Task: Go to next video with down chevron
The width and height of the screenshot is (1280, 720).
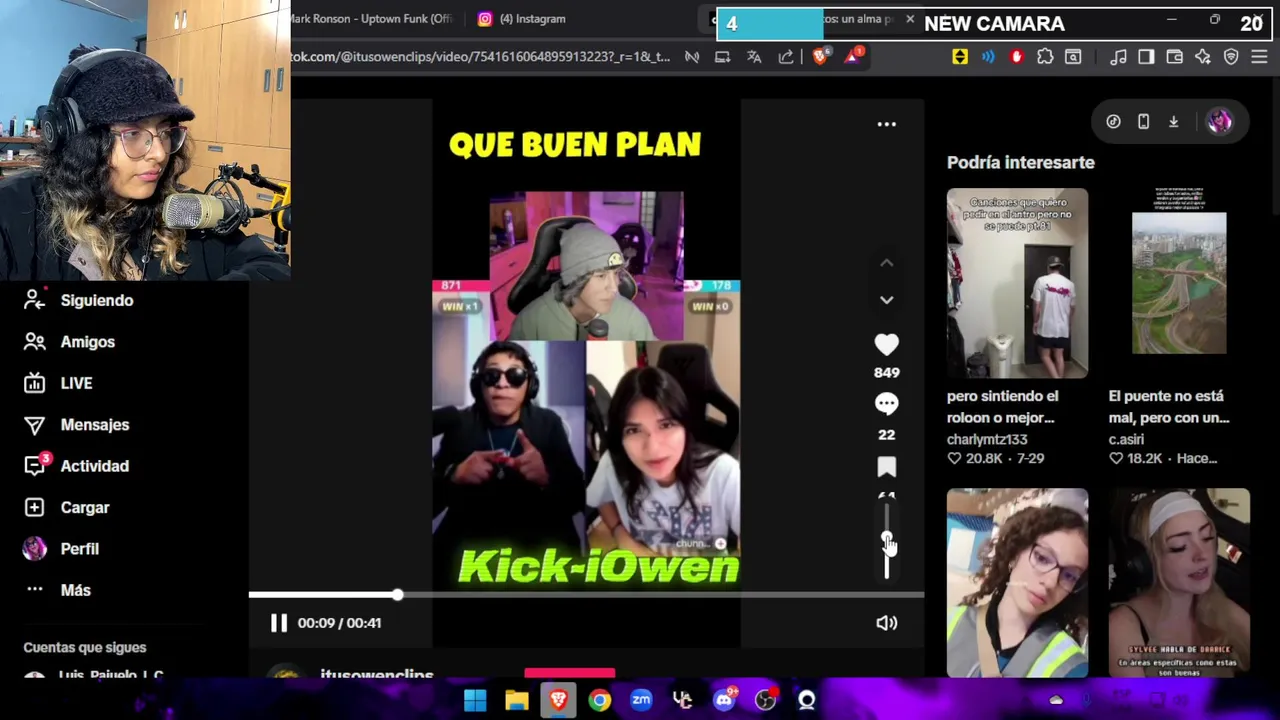Action: pos(886,300)
